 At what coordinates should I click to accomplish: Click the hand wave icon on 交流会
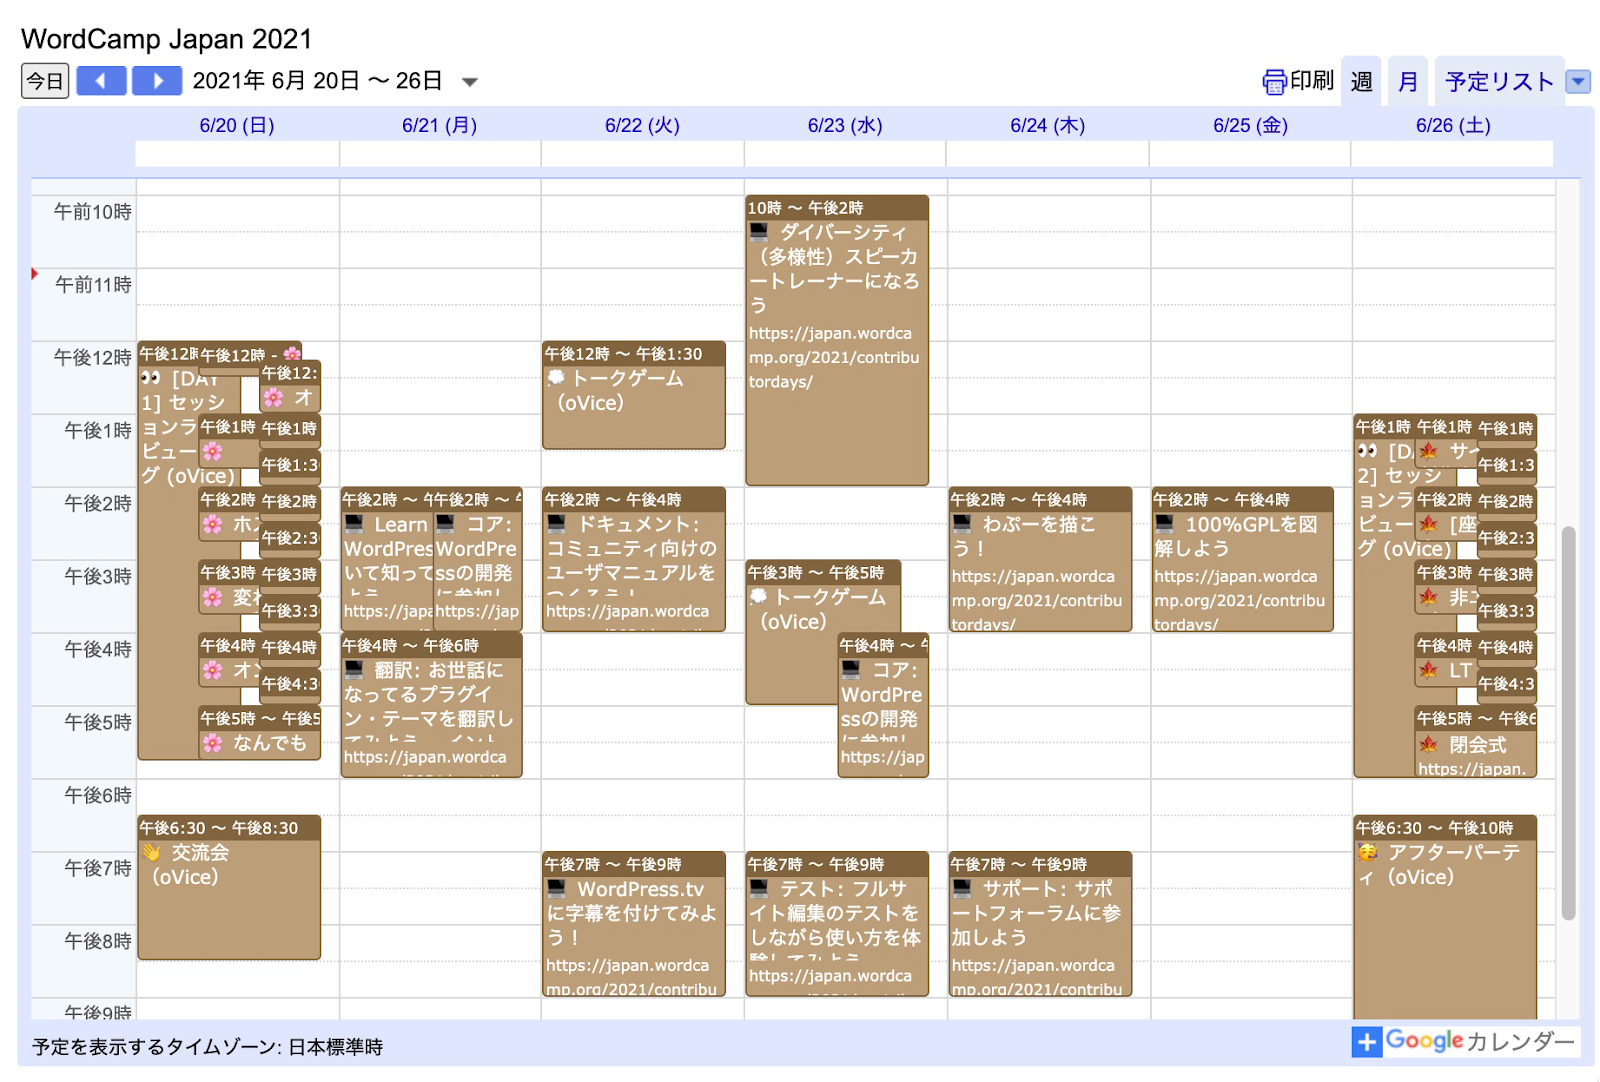click(151, 853)
